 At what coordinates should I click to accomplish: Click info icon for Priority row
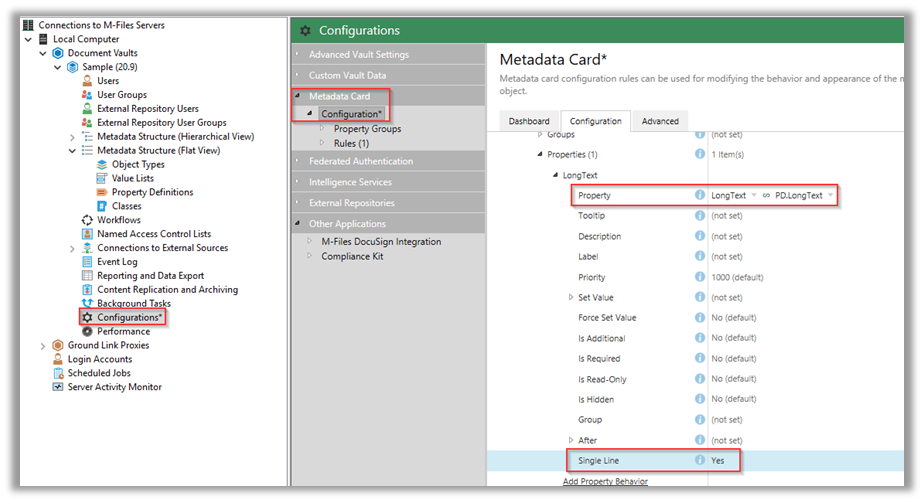tap(699, 276)
